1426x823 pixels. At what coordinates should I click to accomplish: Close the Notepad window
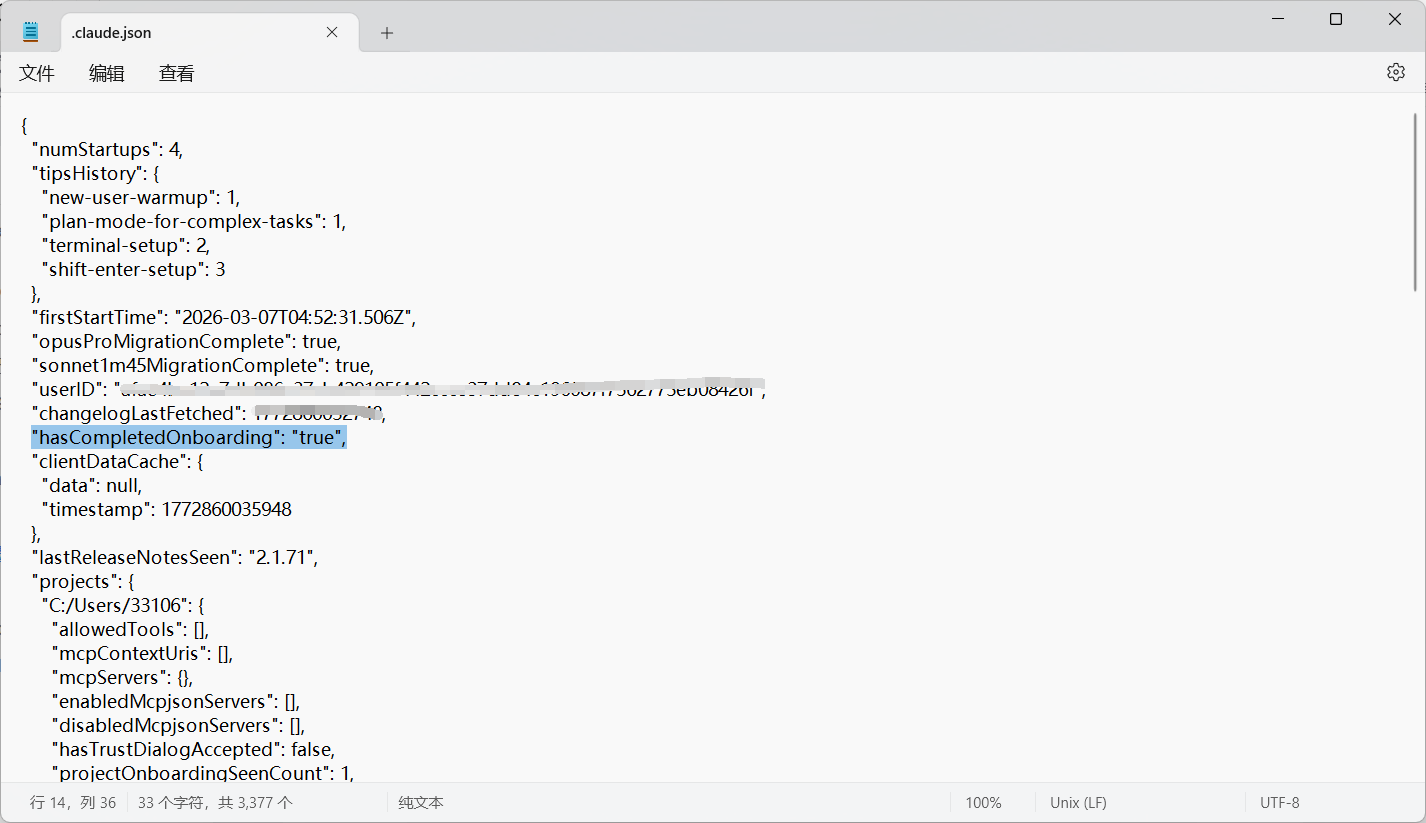(x=1395, y=19)
